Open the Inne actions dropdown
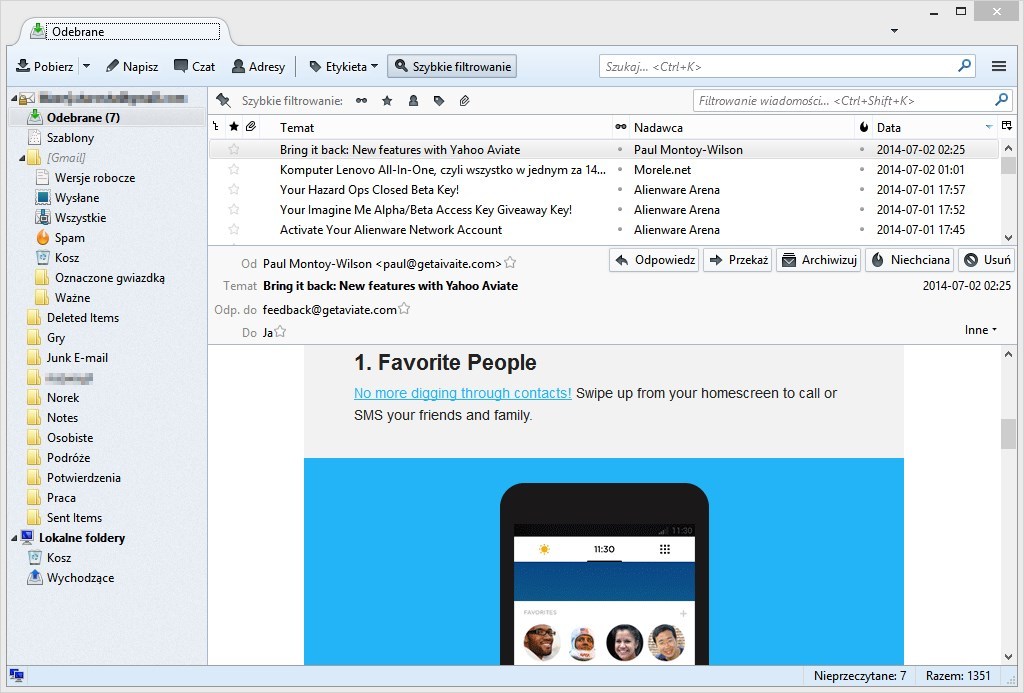This screenshot has width=1024, height=693. click(980, 330)
